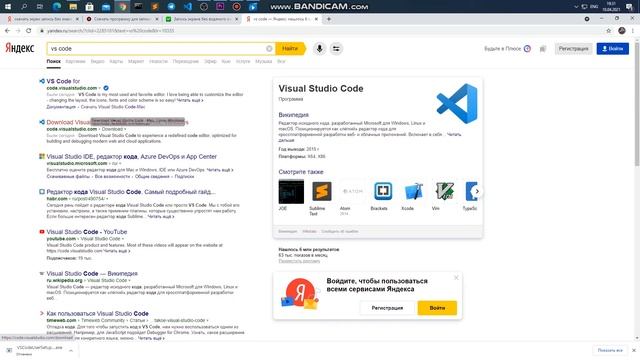
Task: Open the Windows Start menu
Action: (x=7, y=7)
